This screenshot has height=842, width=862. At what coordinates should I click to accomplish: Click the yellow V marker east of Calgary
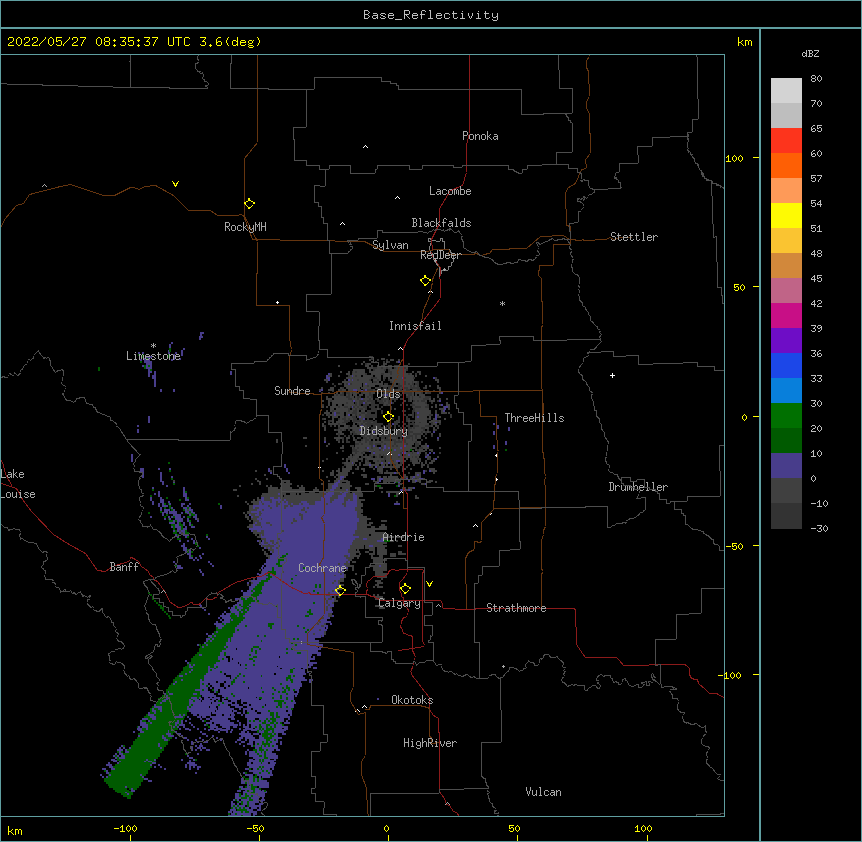tap(429, 584)
